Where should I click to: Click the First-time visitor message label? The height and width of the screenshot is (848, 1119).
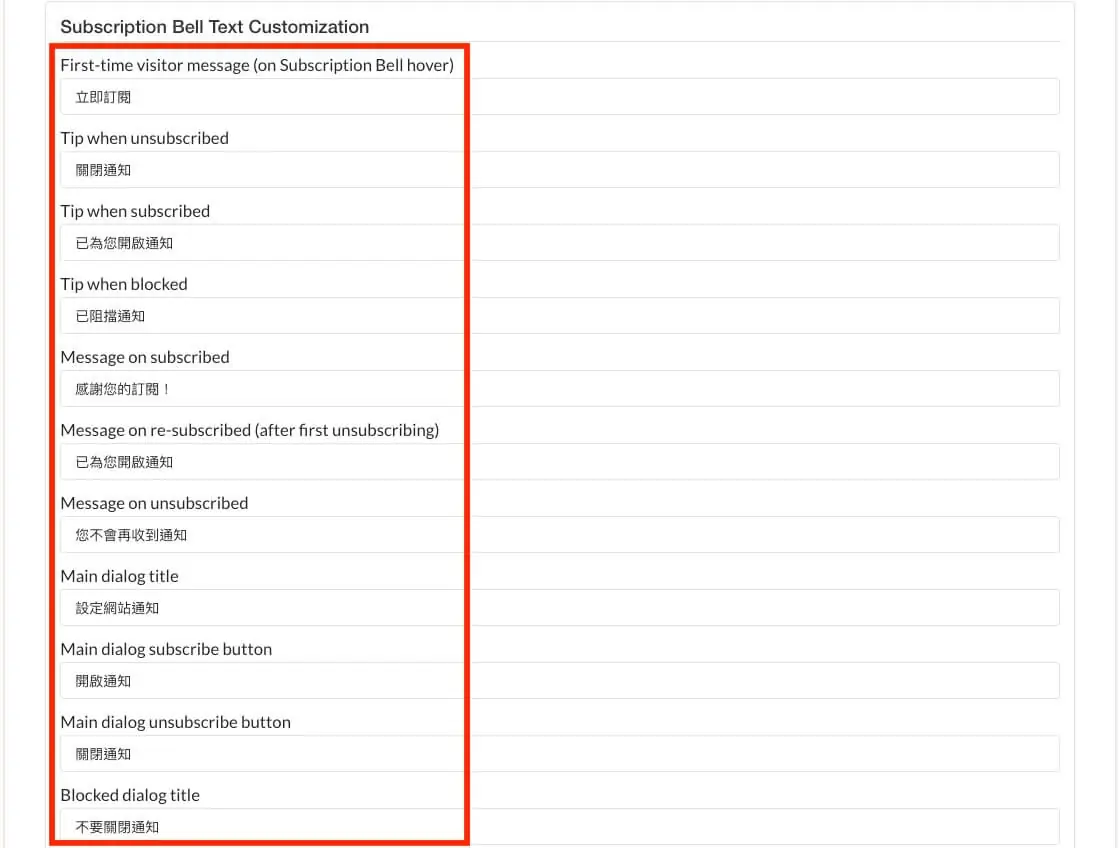pyautogui.click(x=257, y=65)
